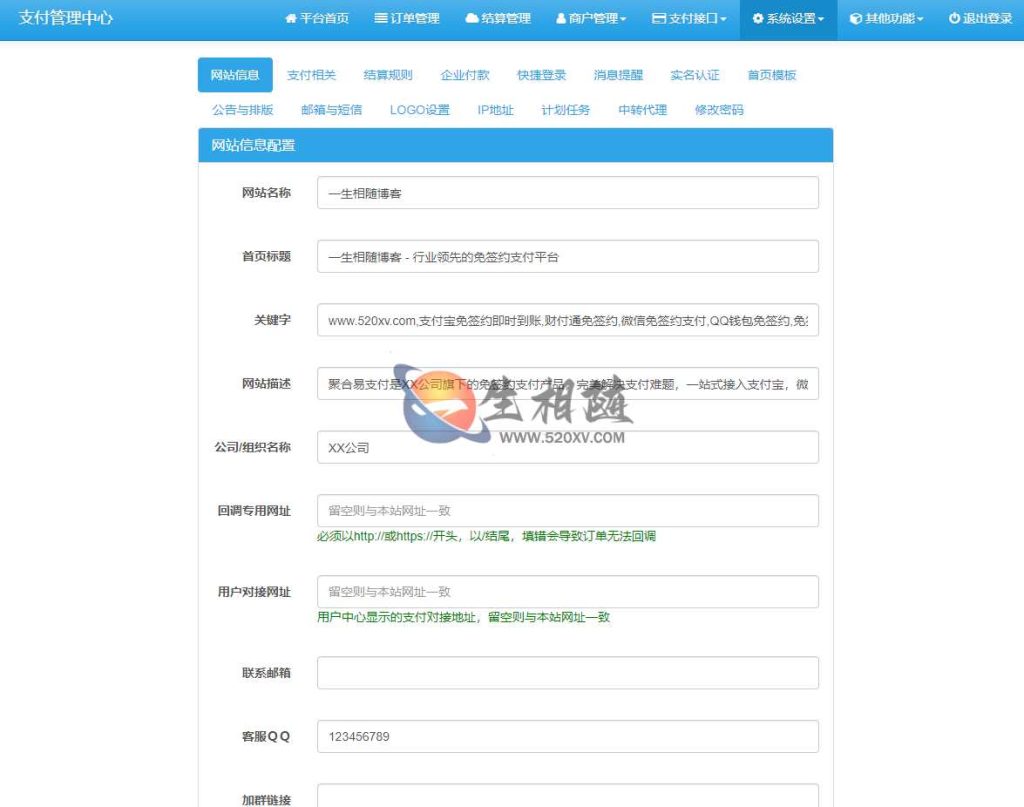Screen dimensions: 1024x807
Task: Expand the 商户管理 dropdown menu
Action: pos(595,17)
